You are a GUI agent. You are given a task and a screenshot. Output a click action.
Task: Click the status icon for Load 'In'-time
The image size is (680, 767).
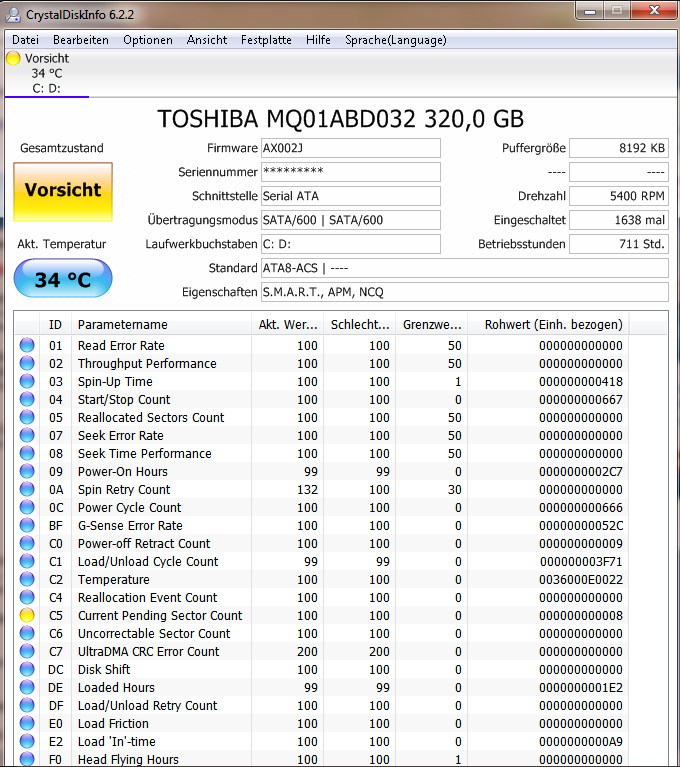pos(27,742)
